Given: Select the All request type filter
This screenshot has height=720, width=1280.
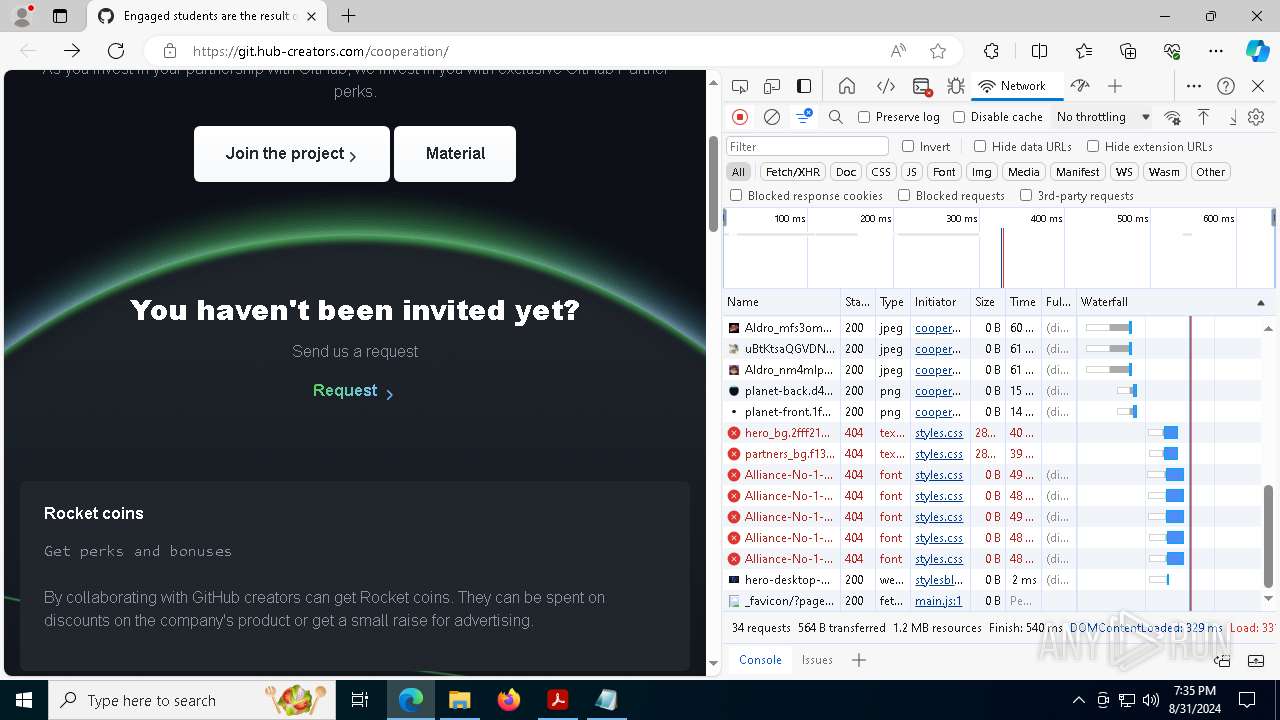Looking at the screenshot, I should tap(738, 172).
